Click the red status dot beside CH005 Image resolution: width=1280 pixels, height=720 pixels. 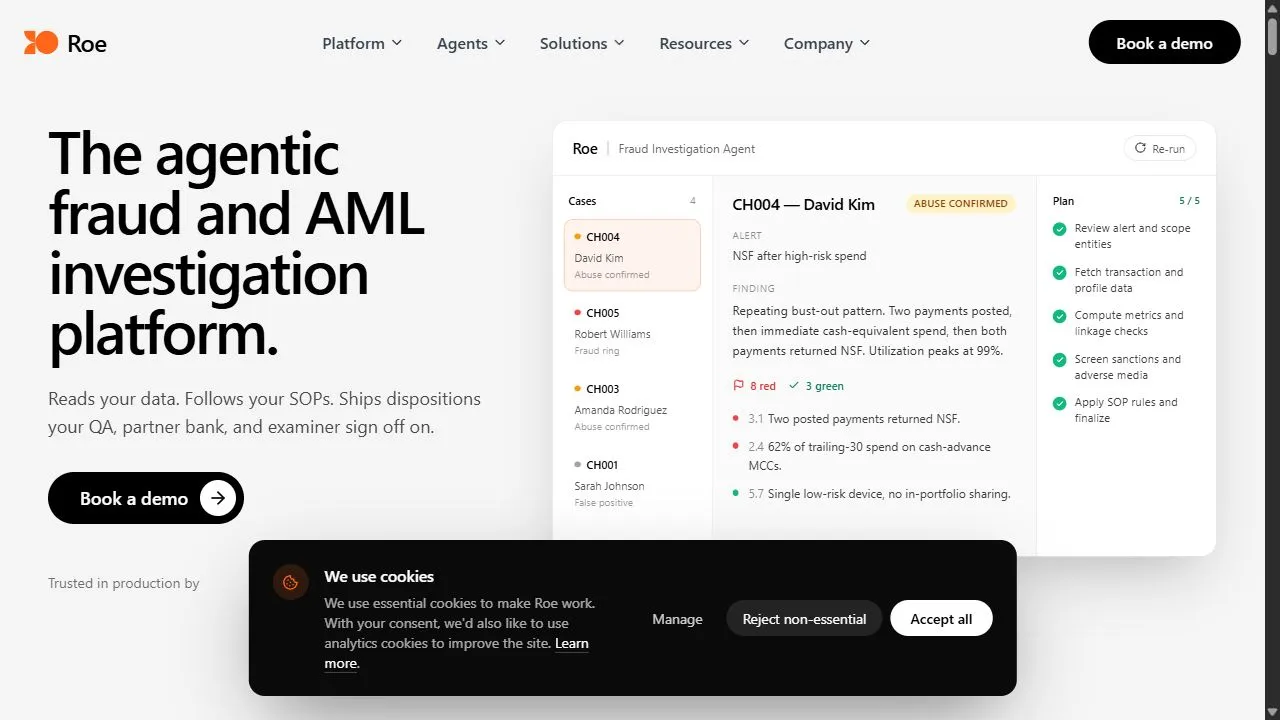tap(578, 313)
